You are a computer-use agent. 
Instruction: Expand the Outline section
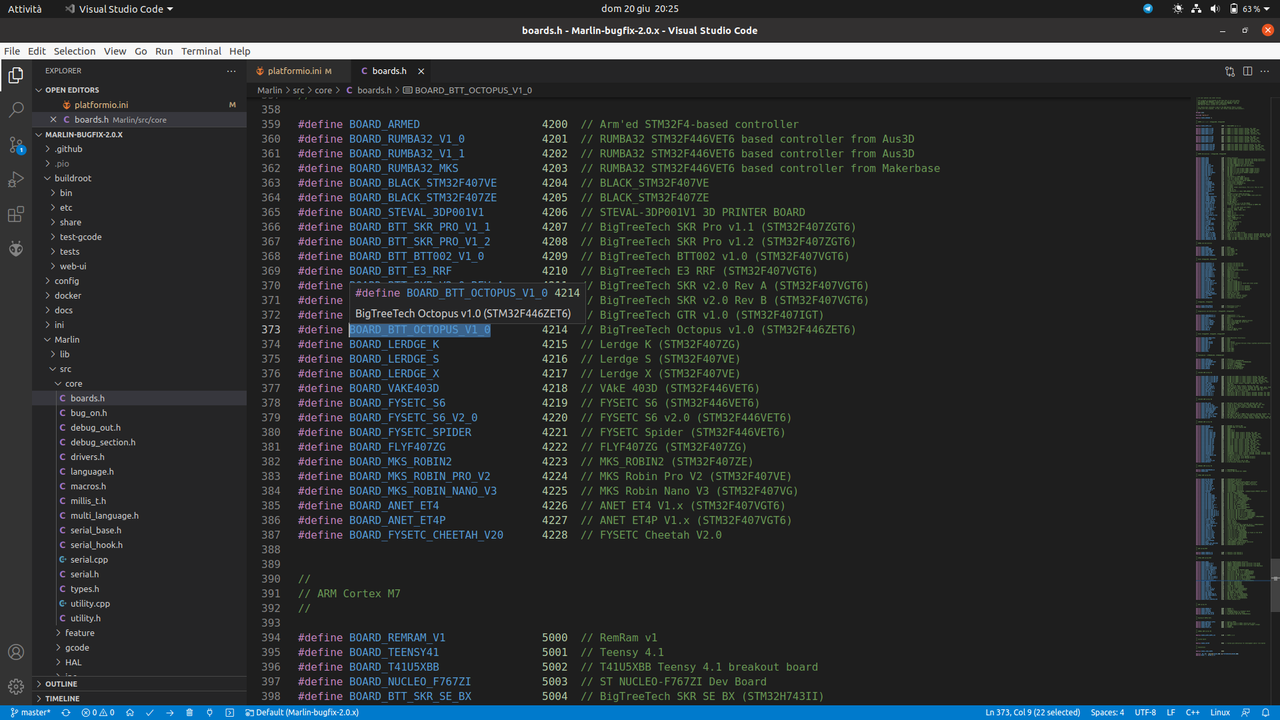click(x=58, y=684)
